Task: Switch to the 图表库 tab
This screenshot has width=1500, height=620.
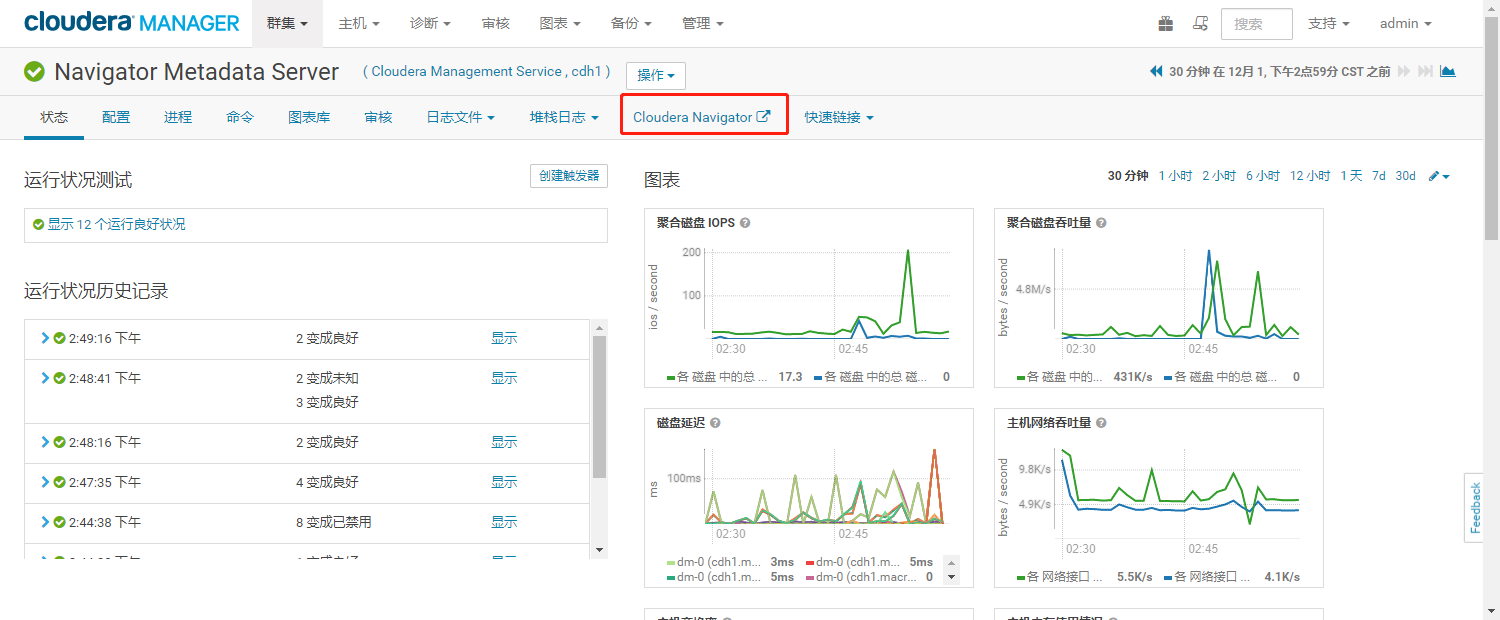Action: tap(309, 117)
